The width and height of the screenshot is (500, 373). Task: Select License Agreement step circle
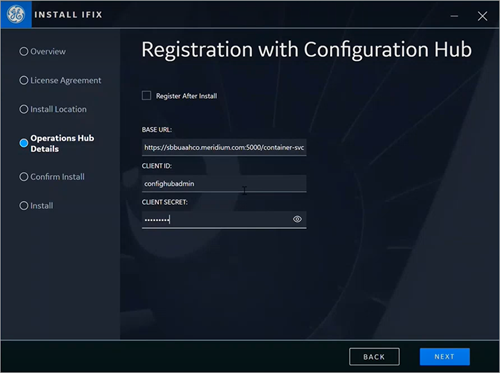tap(24, 80)
